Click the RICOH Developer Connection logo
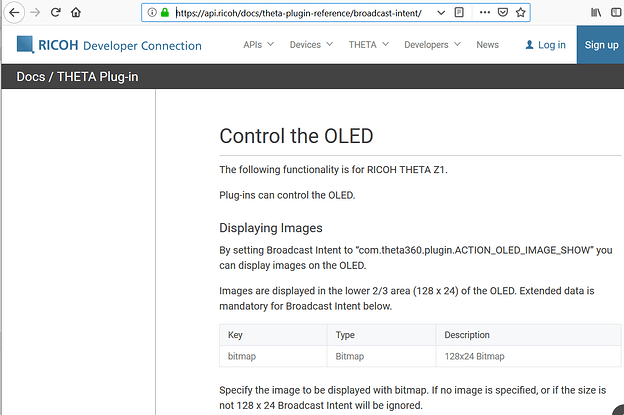Image resolution: width=624 pixels, height=415 pixels. 109,45
